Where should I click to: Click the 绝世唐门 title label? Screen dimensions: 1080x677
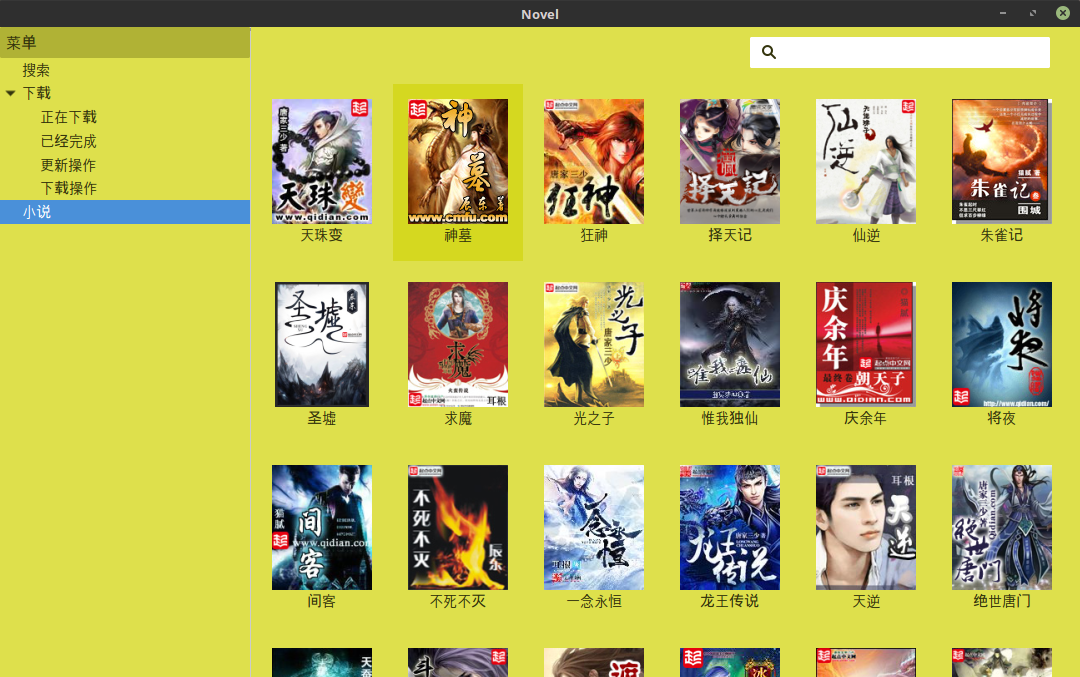pyautogui.click(x=1002, y=601)
